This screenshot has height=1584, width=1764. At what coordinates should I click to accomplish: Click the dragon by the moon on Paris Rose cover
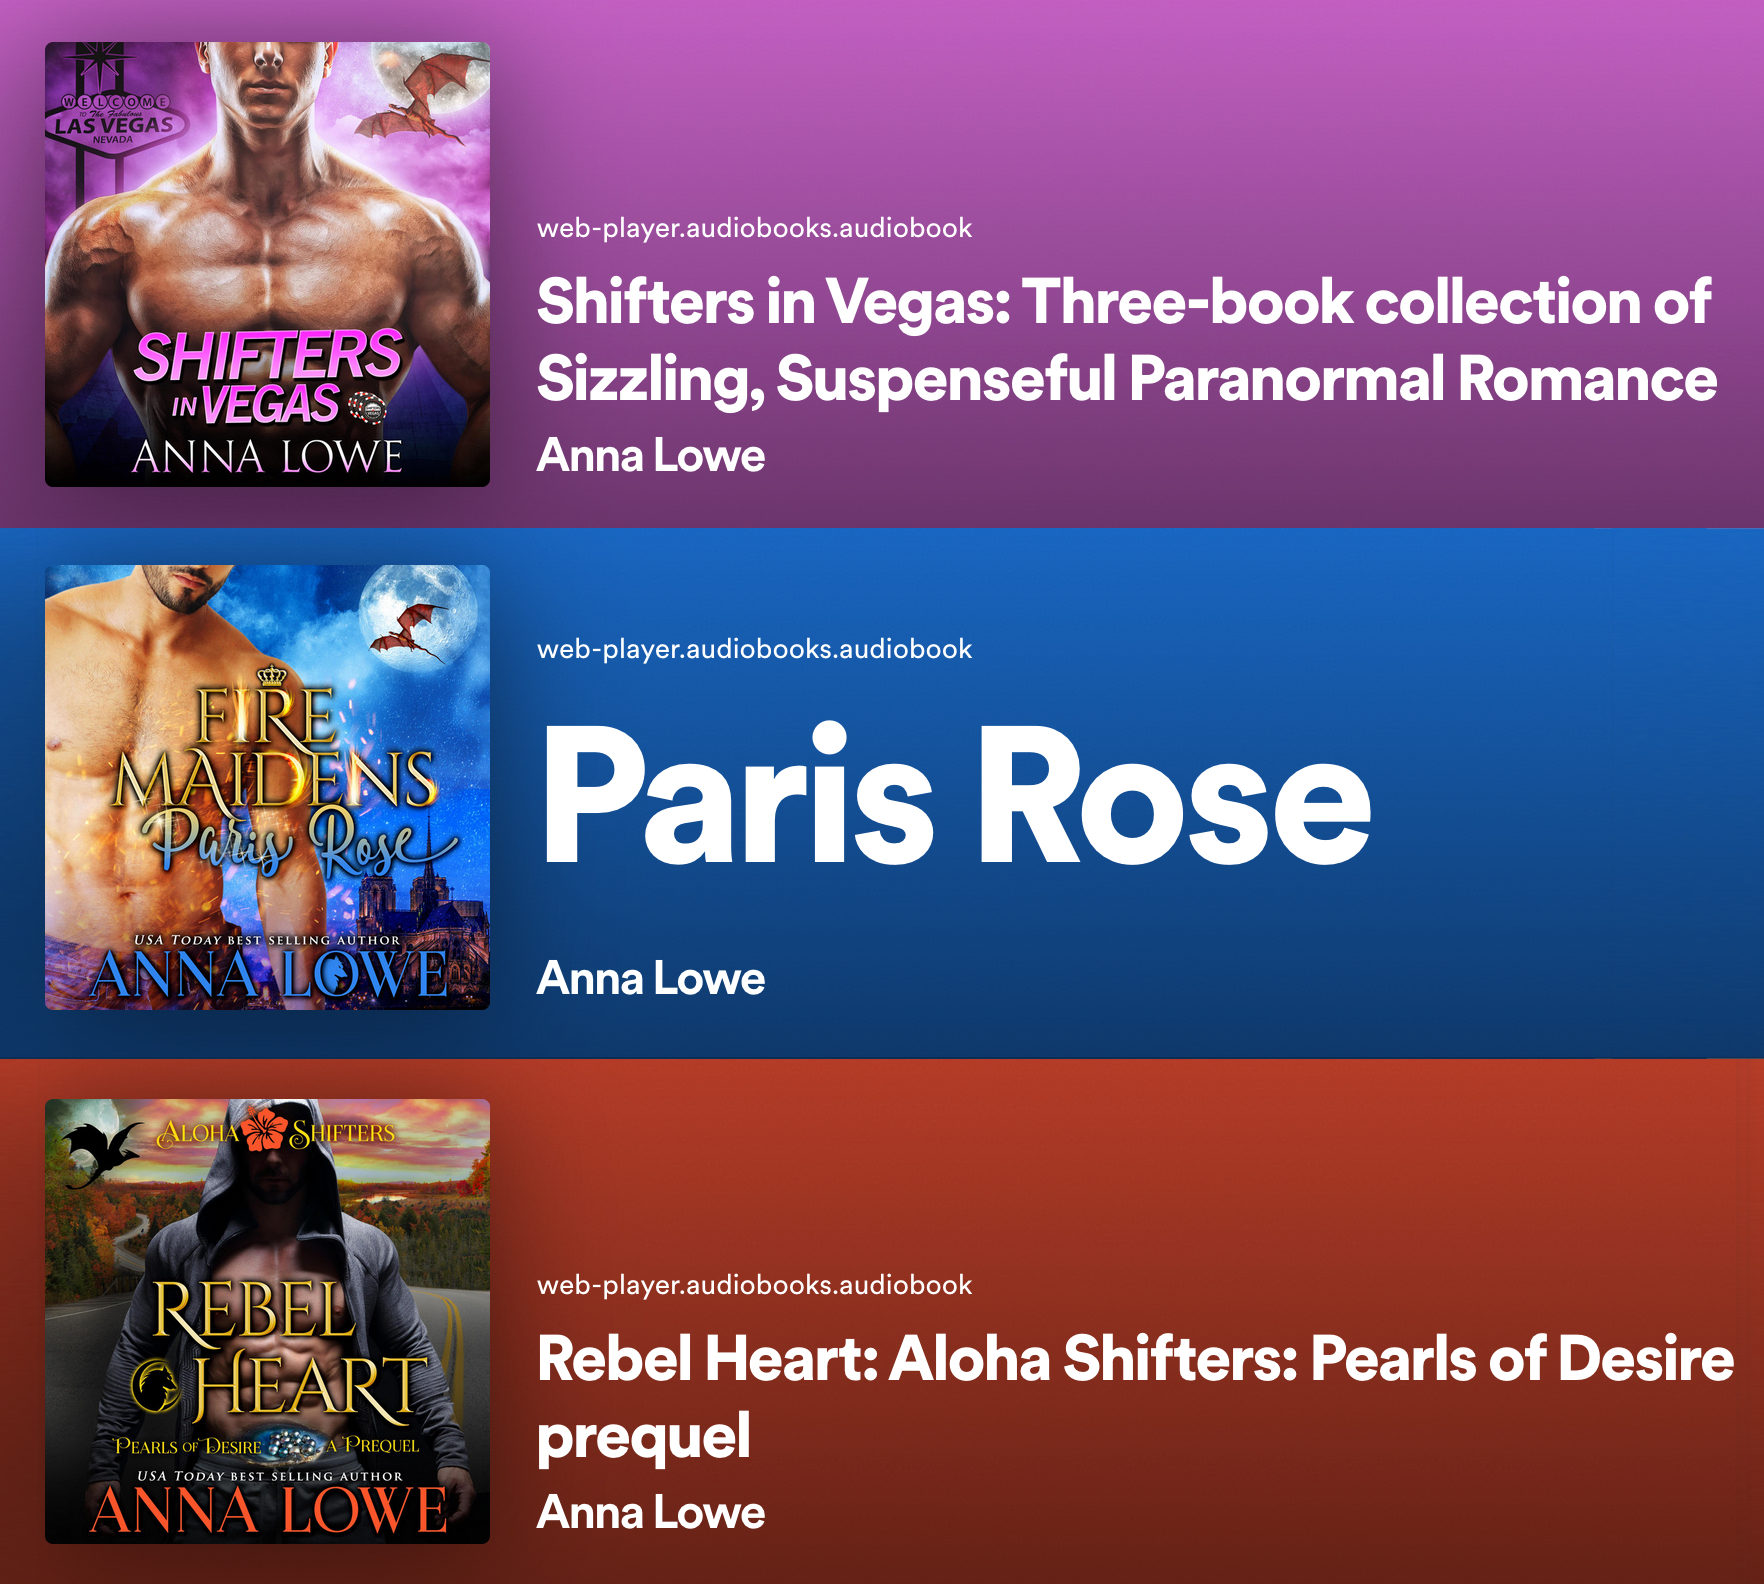click(x=408, y=632)
